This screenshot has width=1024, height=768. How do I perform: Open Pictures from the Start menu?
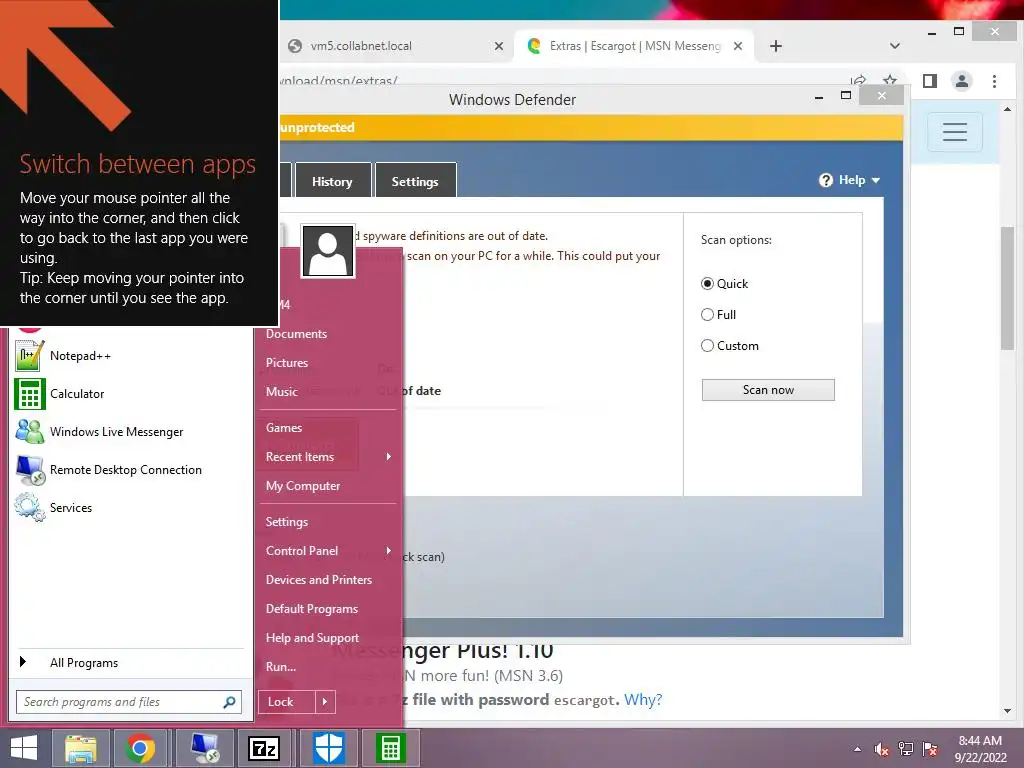coord(287,362)
